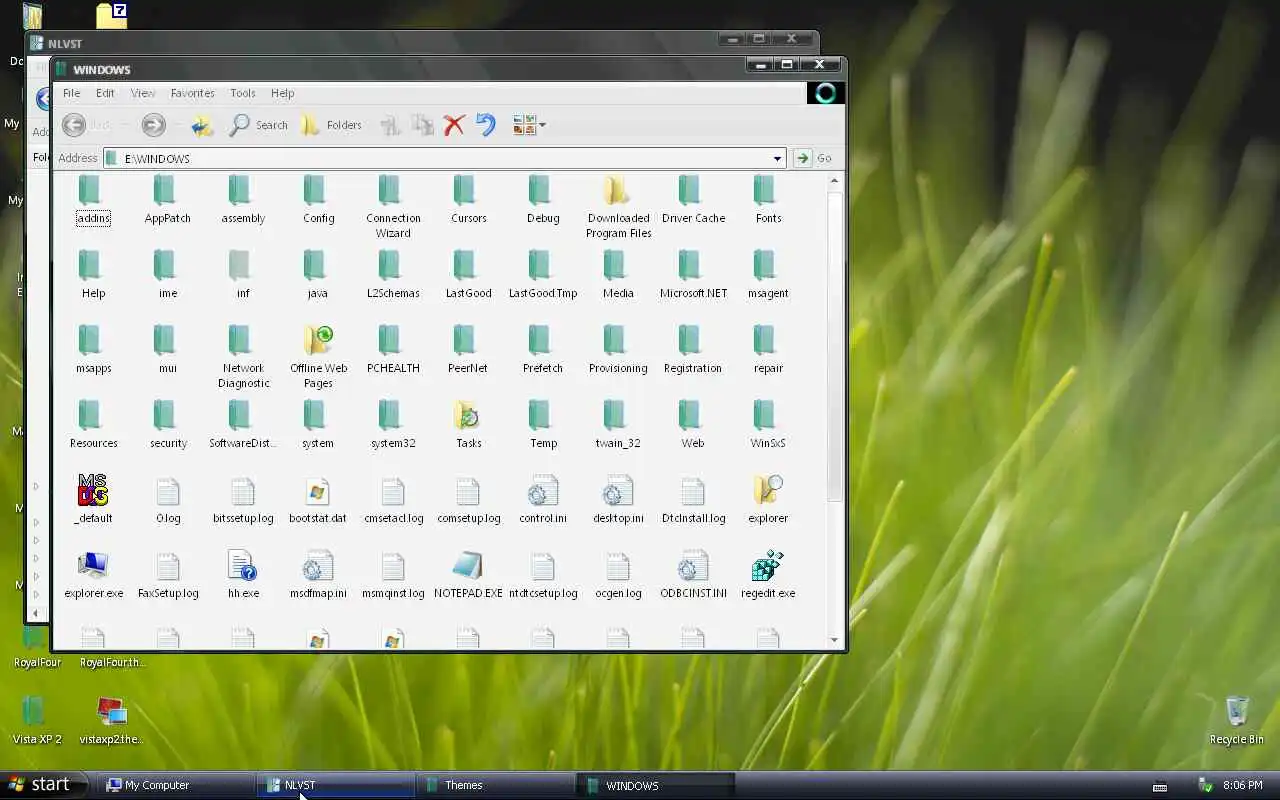Screen dimensions: 1280x800
Task: Select the addins folder
Action: pyautogui.click(x=93, y=200)
